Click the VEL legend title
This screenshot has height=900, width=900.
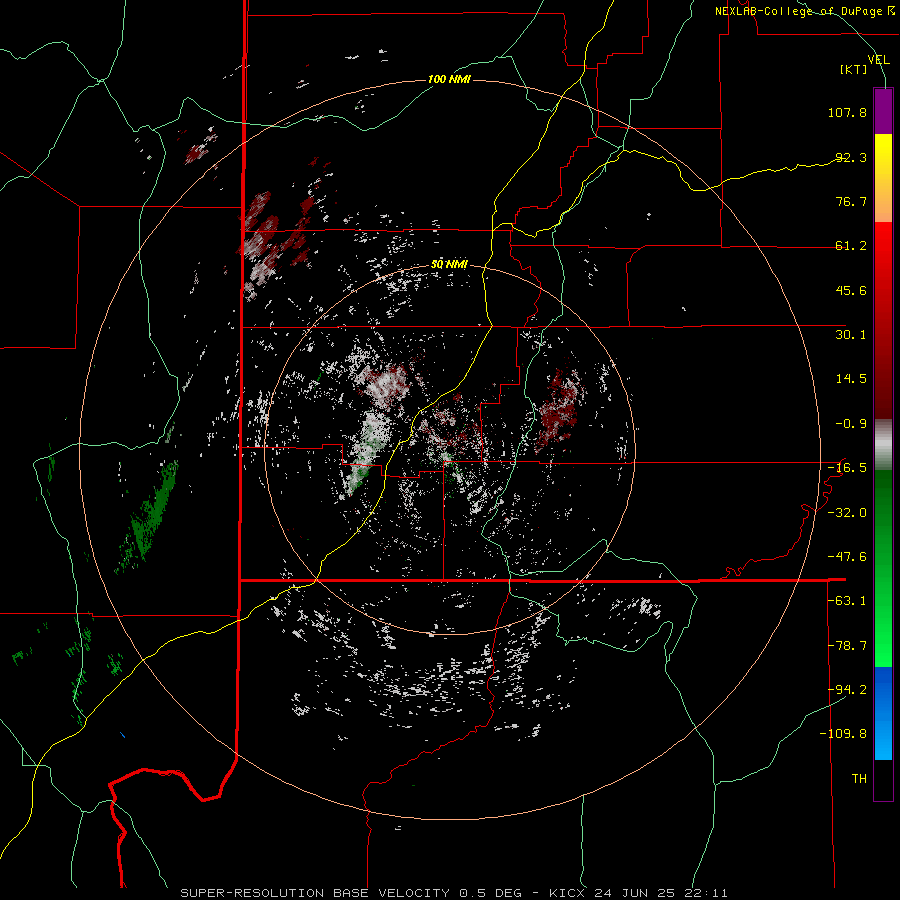point(879,60)
